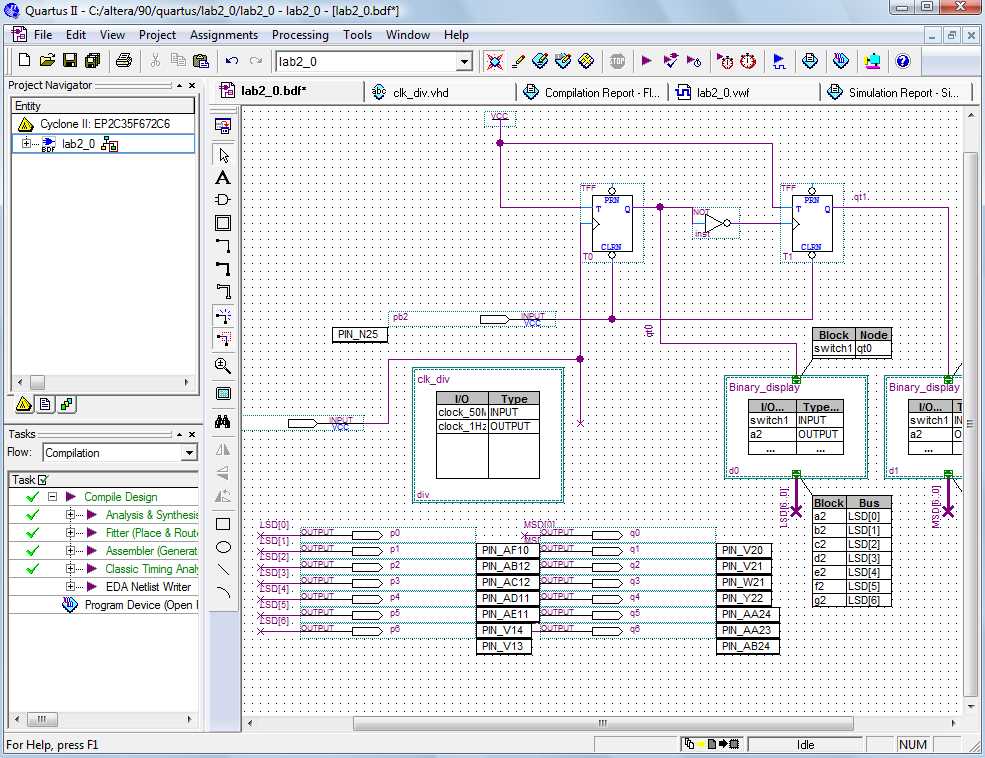The width and height of the screenshot is (985, 758).
Task: Select the Symbol tool (gate icon)
Action: click(223, 200)
